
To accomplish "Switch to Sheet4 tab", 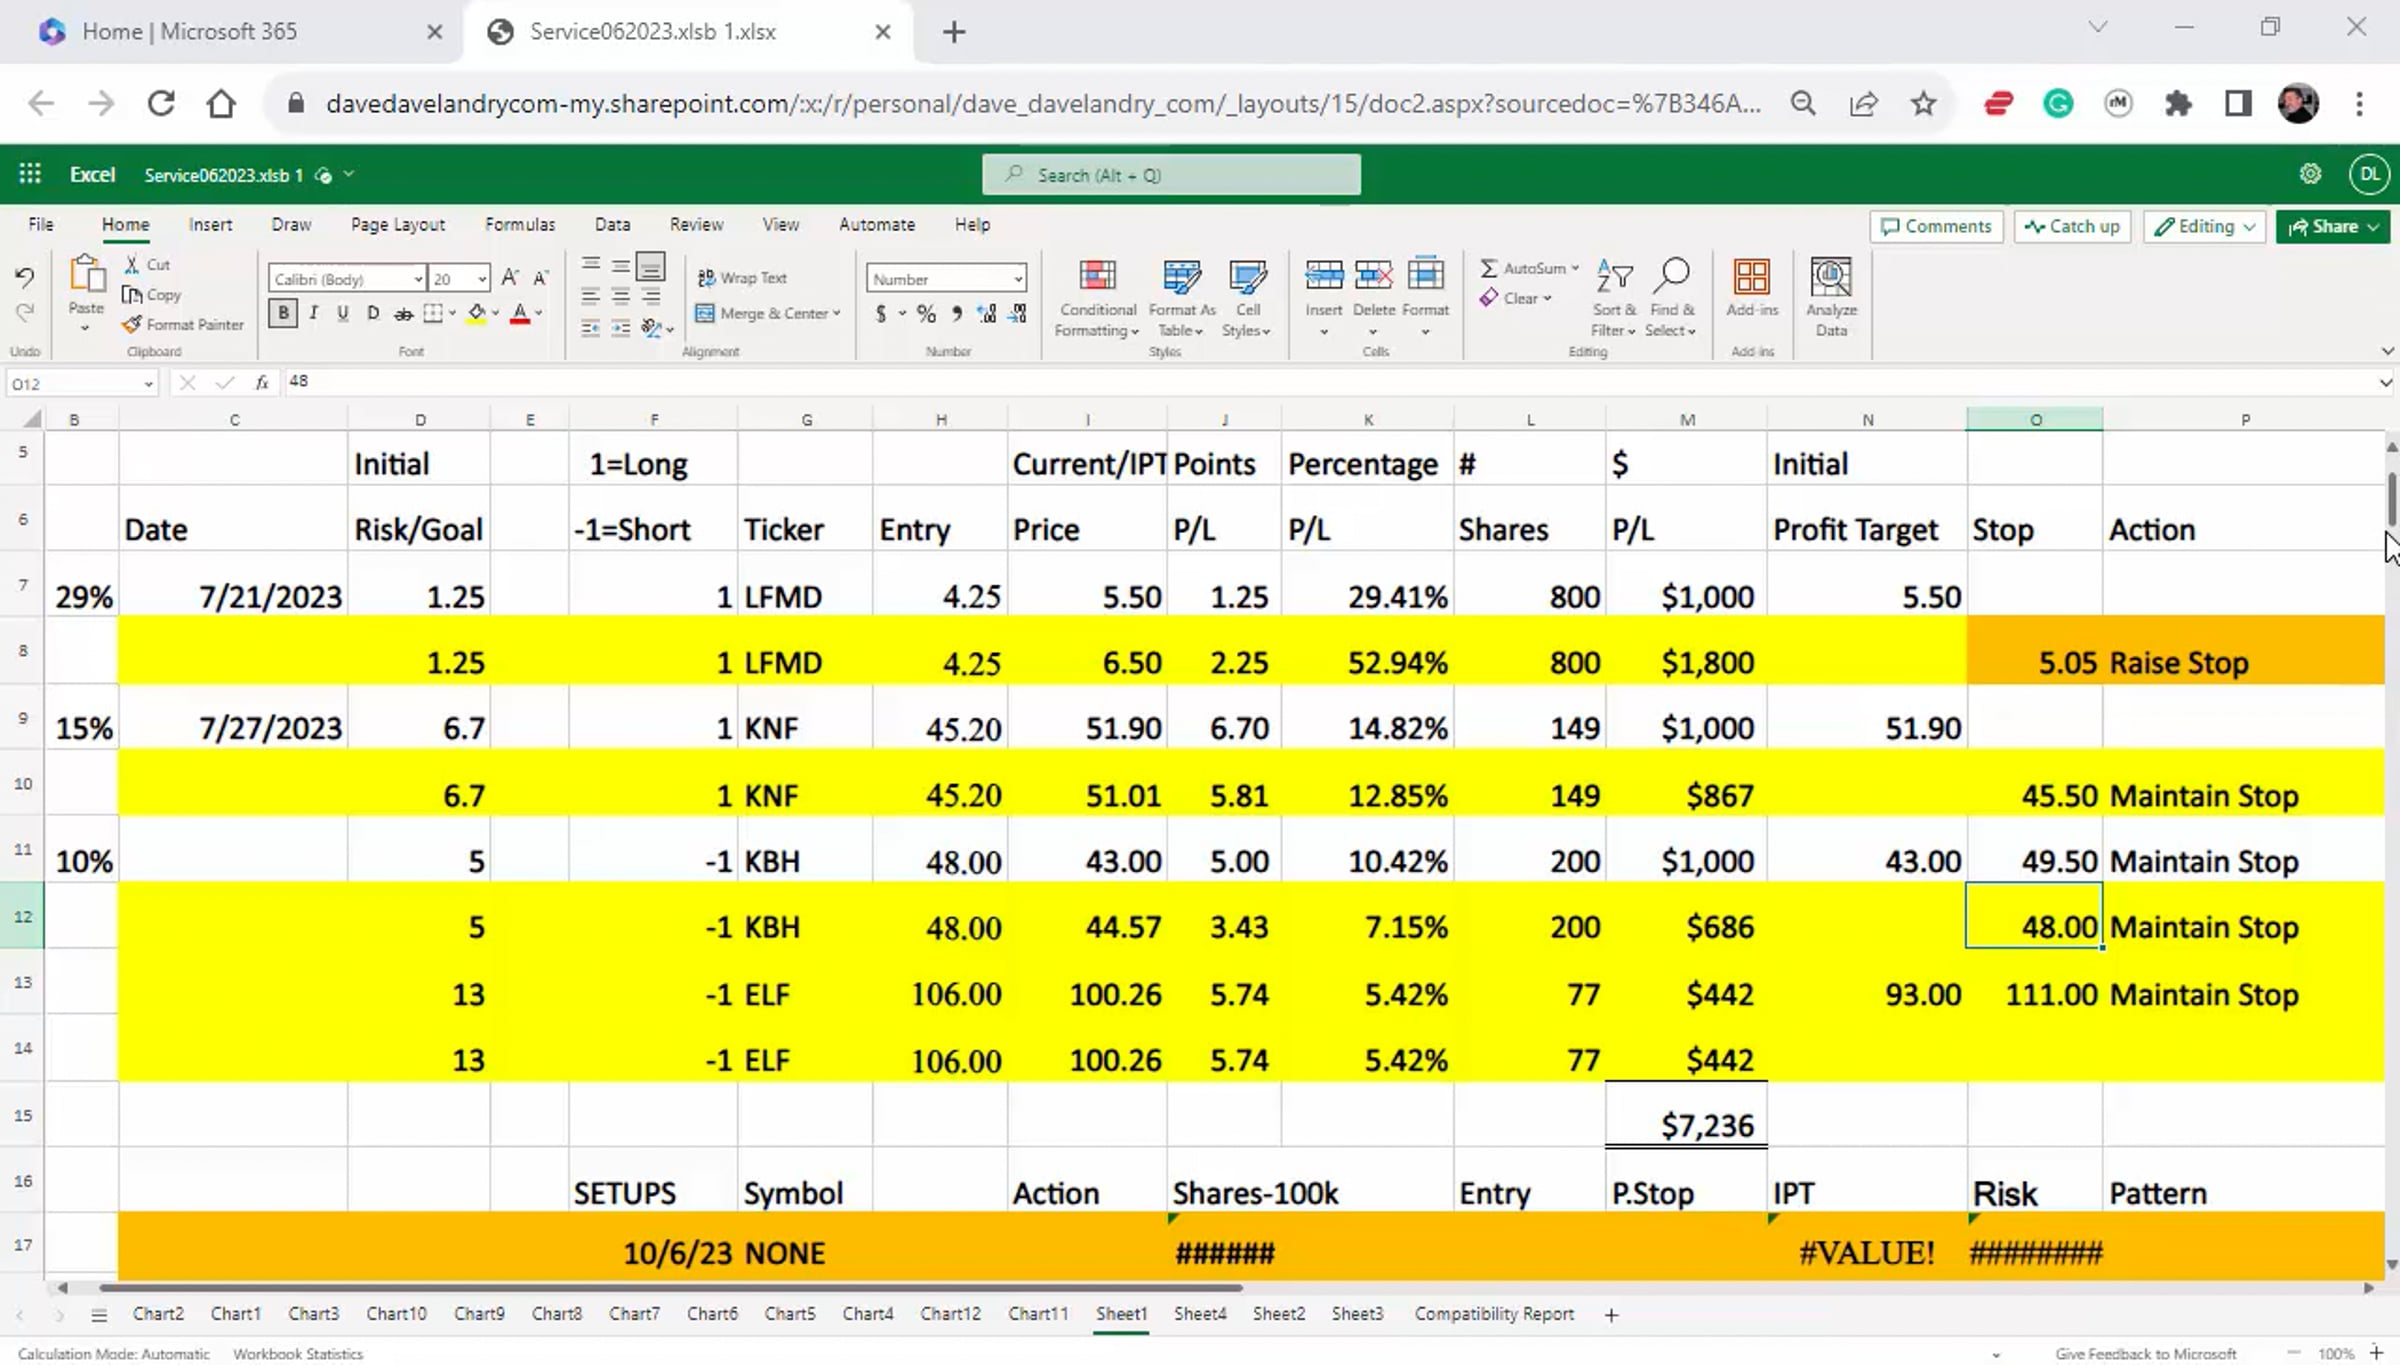I will pos(1200,1313).
